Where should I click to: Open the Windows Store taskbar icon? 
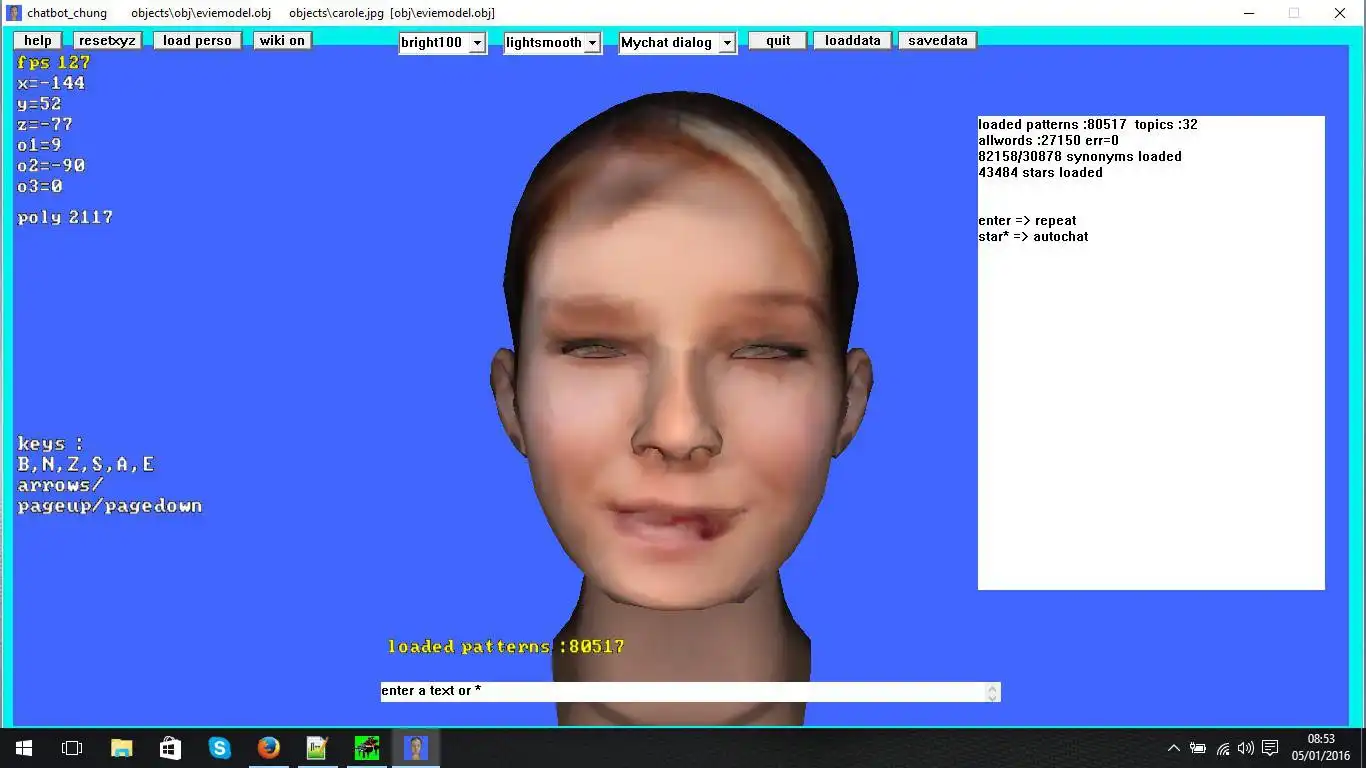170,748
